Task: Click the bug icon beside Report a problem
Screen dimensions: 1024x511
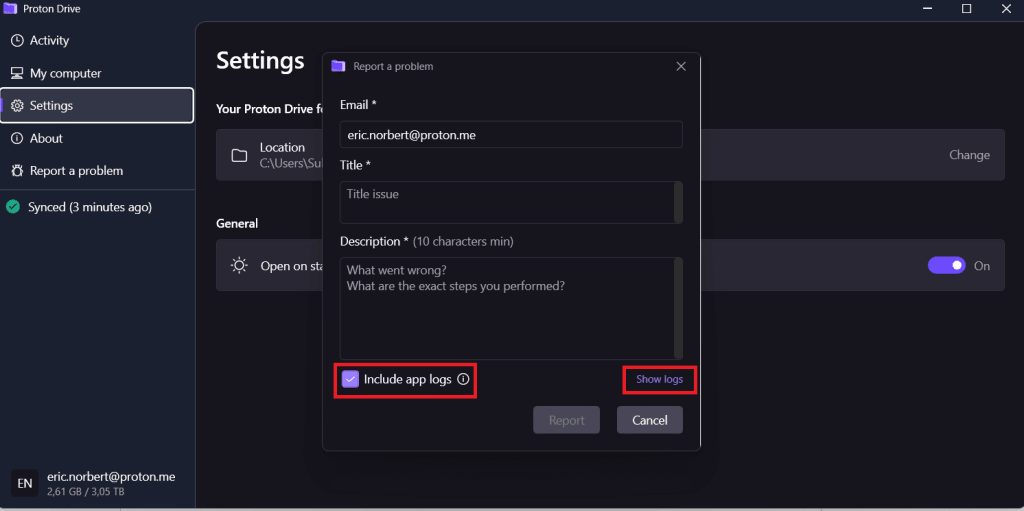Action: pyautogui.click(x=17, y=171)
